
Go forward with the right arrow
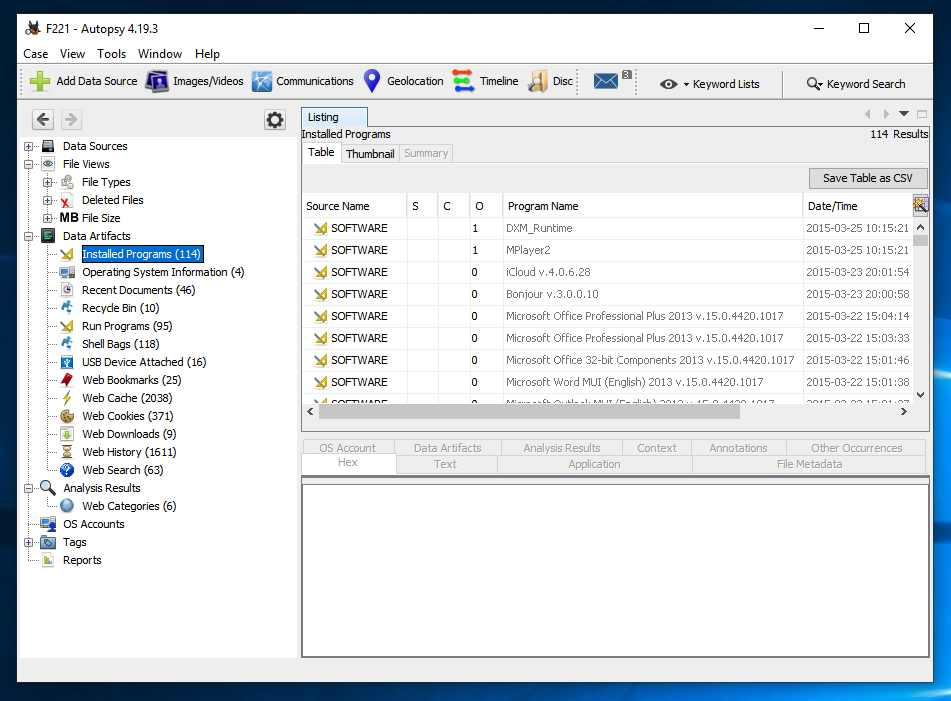tap(71, 119)
